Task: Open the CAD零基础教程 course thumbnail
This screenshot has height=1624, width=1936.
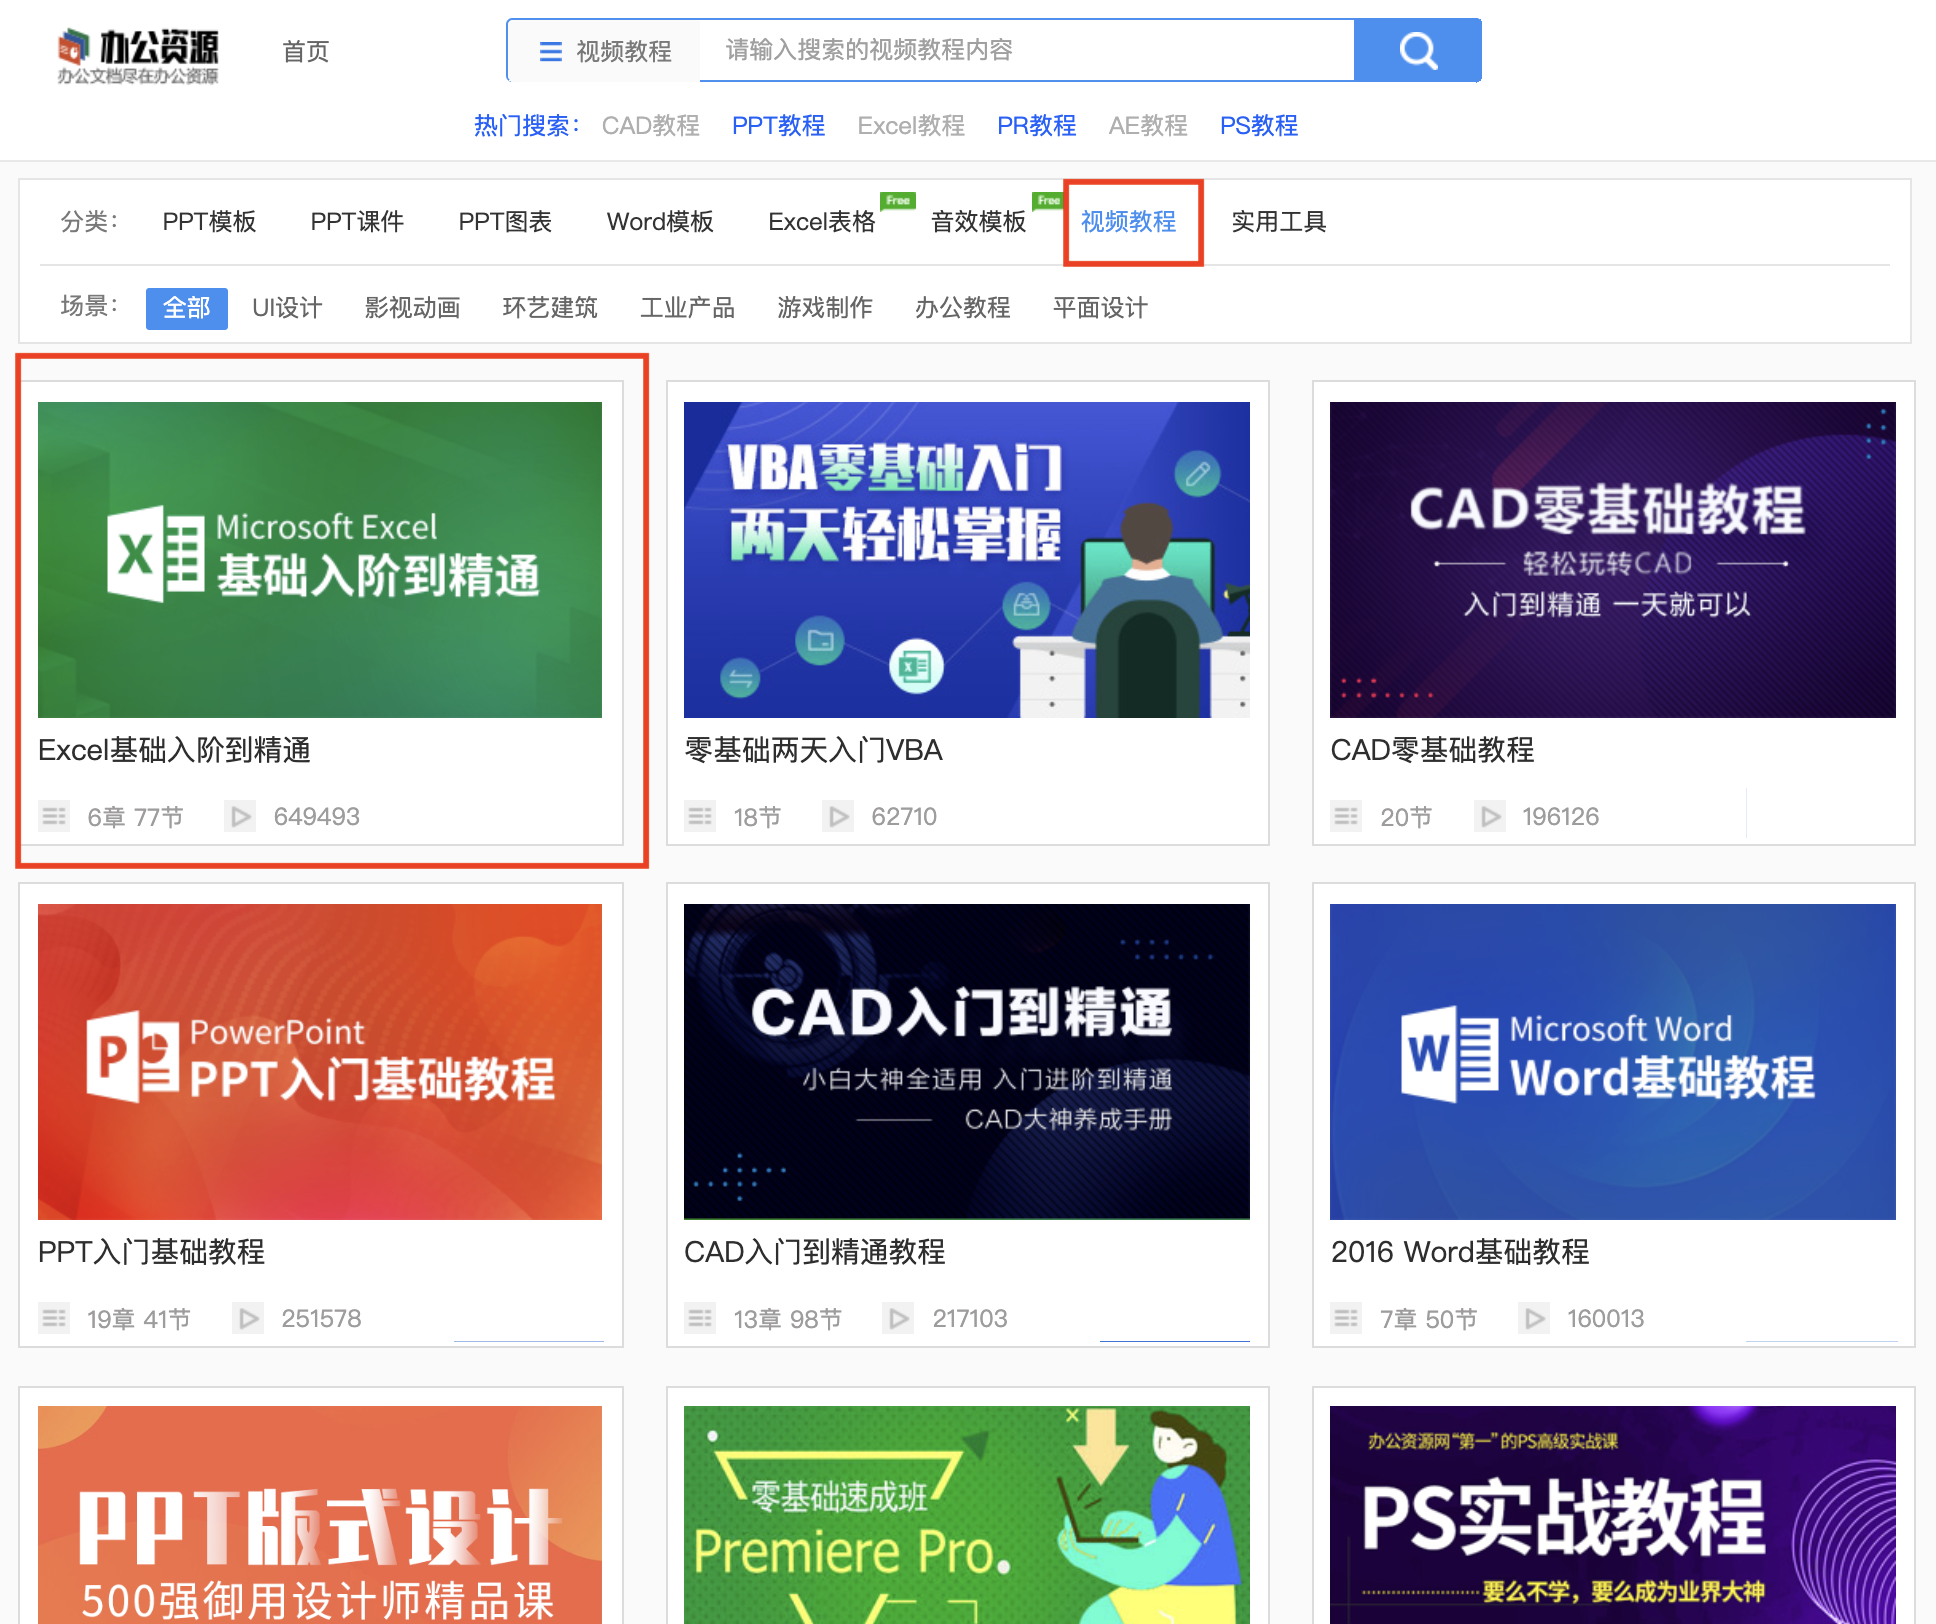Action: coord(1613,560)
